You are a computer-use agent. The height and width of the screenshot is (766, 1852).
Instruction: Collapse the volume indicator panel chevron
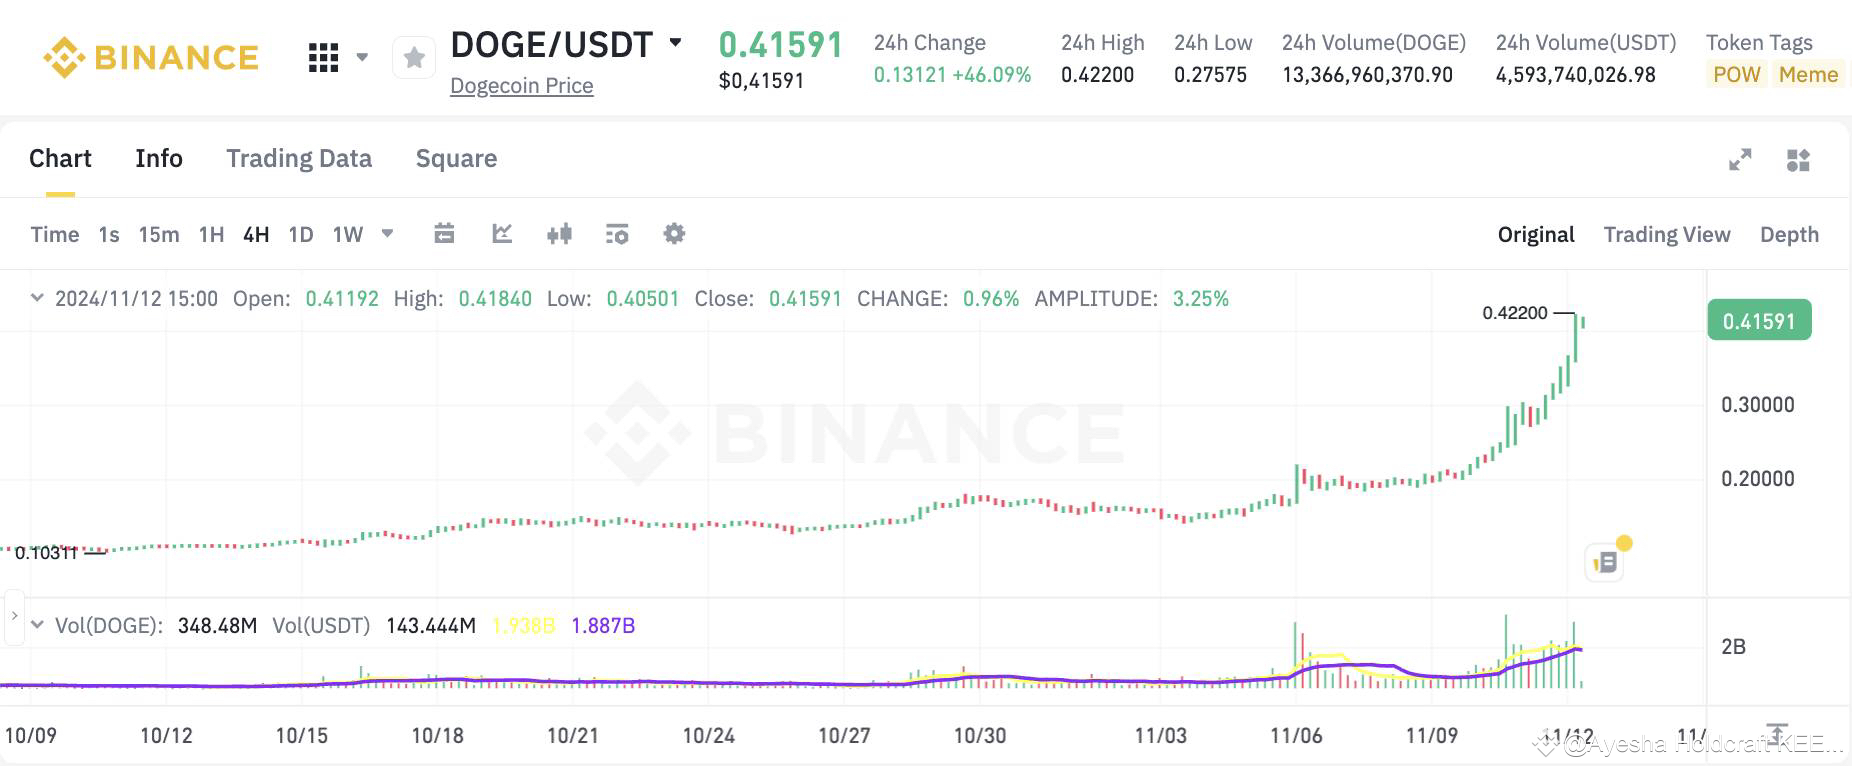click(37, 624)
